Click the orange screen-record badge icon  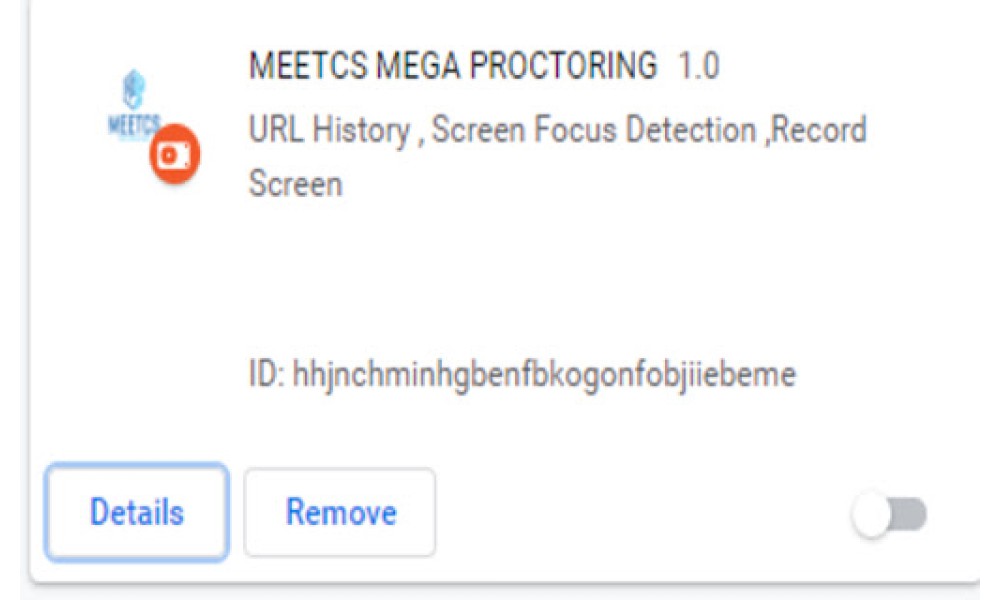click(175, 154)
